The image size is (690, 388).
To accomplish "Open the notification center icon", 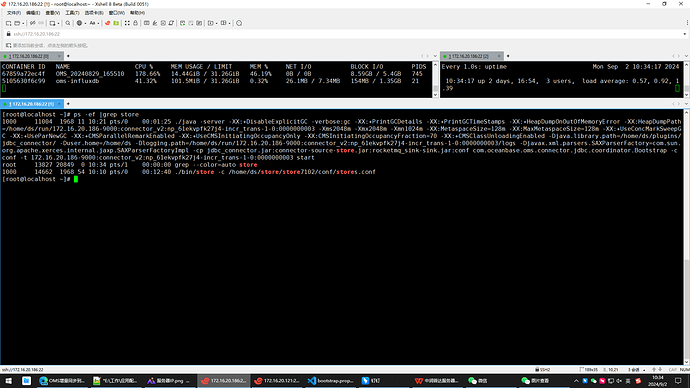I will (678, 381).
